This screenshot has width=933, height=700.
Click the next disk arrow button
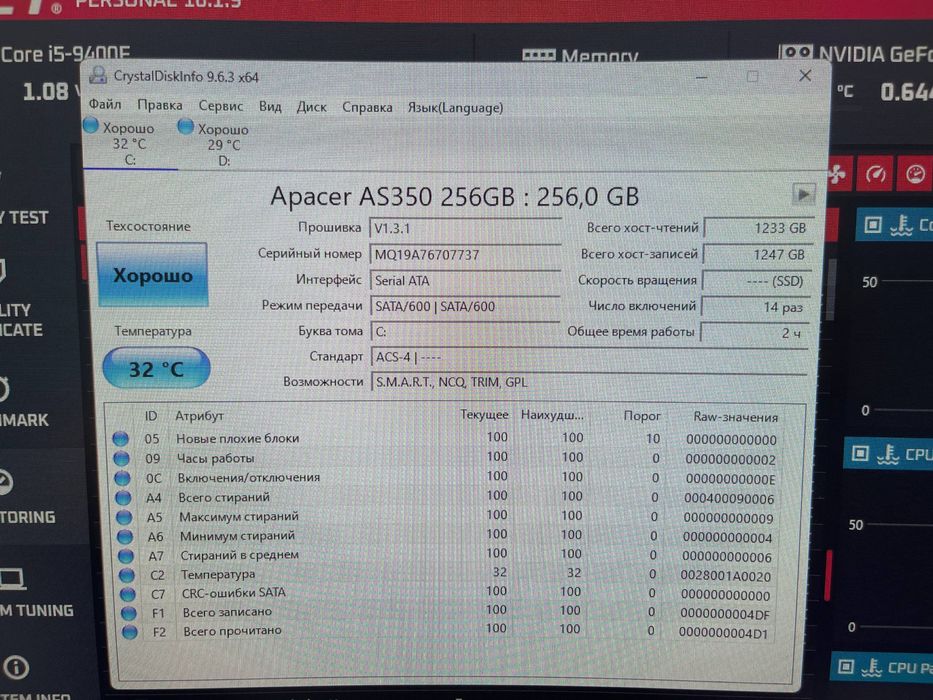click(803, 194)
